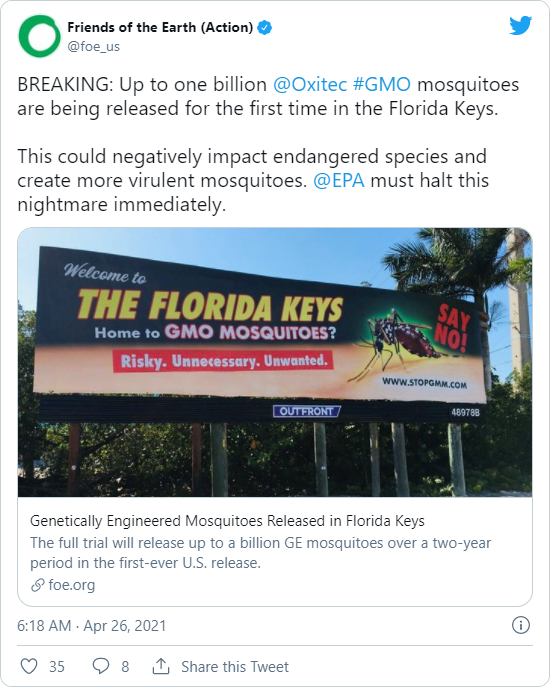
Task: Click the chain link icon beside foe.org
Action: pyautogui.click(x=38, y=585)
